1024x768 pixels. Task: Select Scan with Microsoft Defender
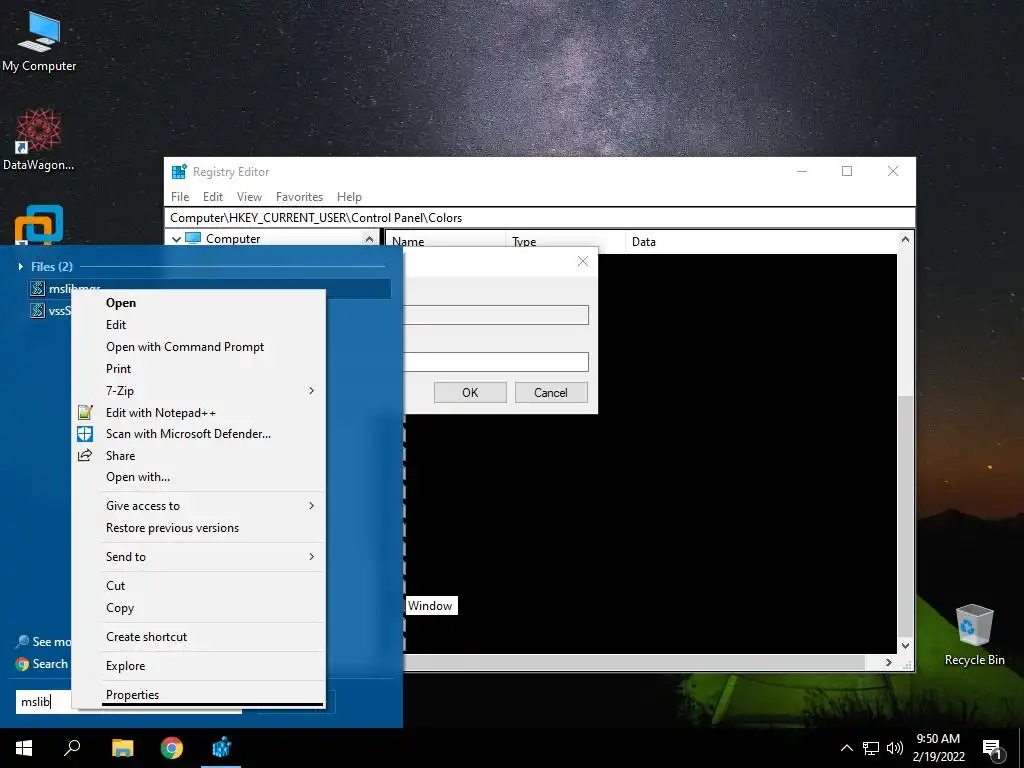pyautogui.click(x=199, y=434)
